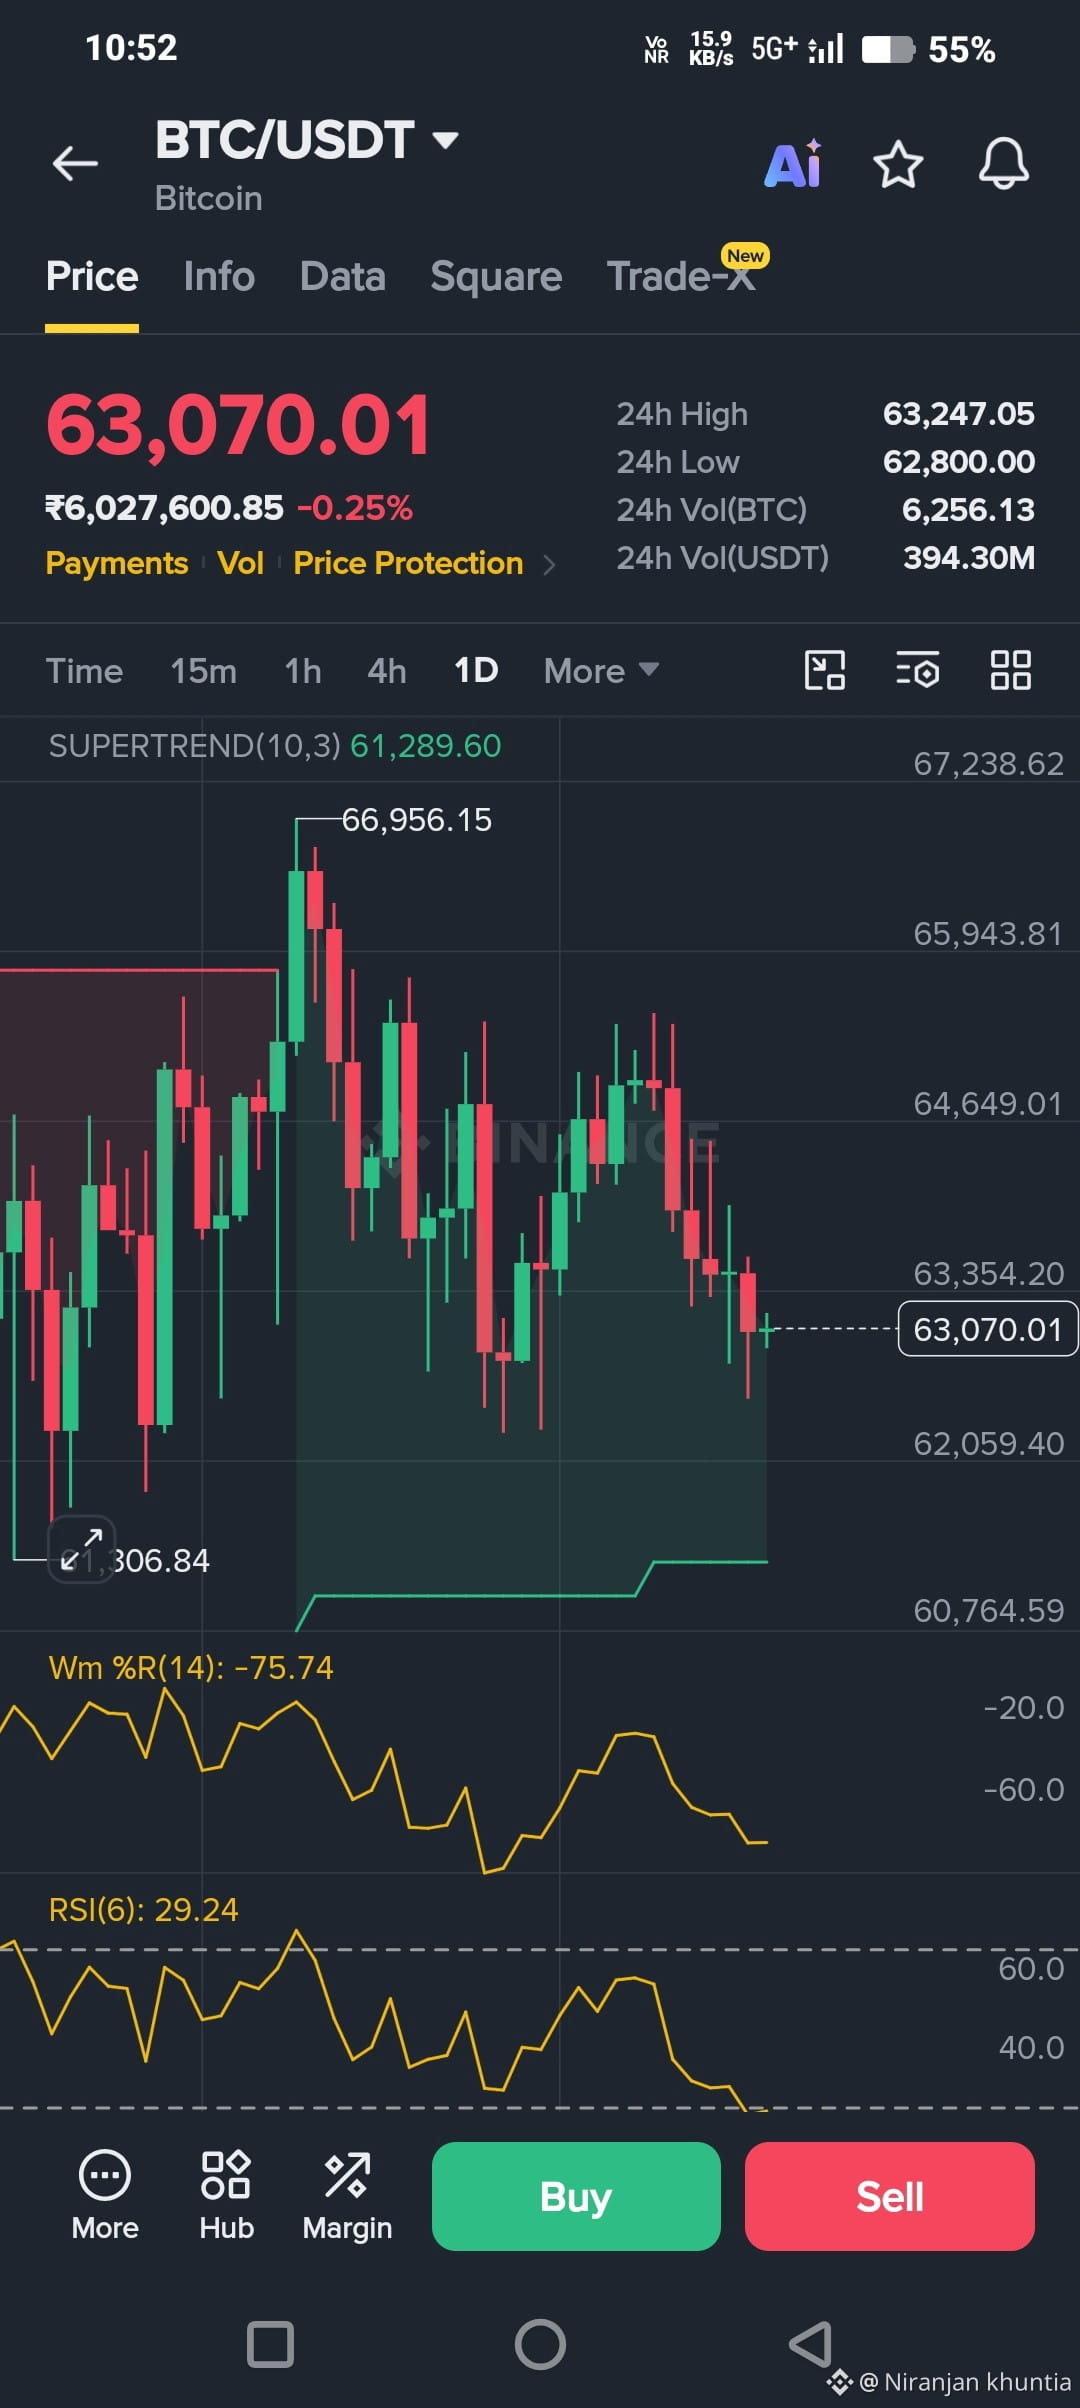Open price alert bell icon
This screenshot has height=2408, width=1080.
[1004, 163]
